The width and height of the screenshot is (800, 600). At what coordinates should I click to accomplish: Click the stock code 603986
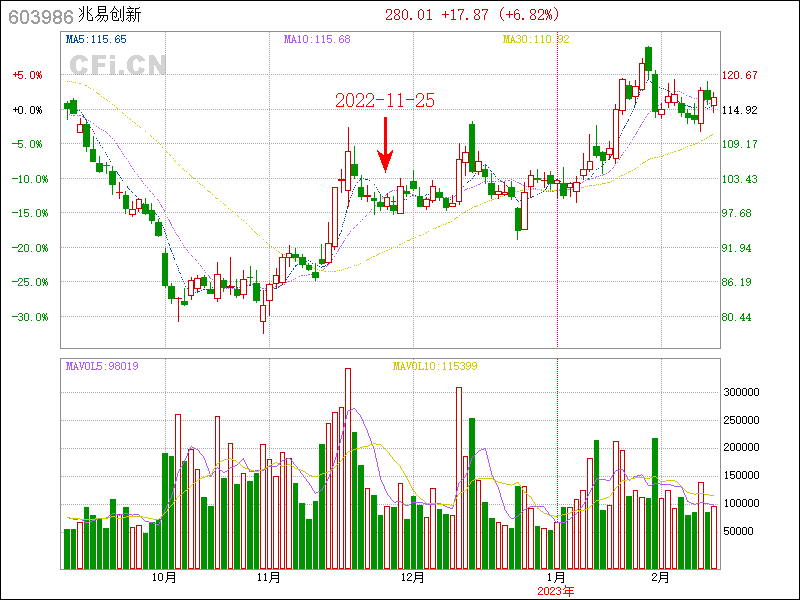[41, 17]
